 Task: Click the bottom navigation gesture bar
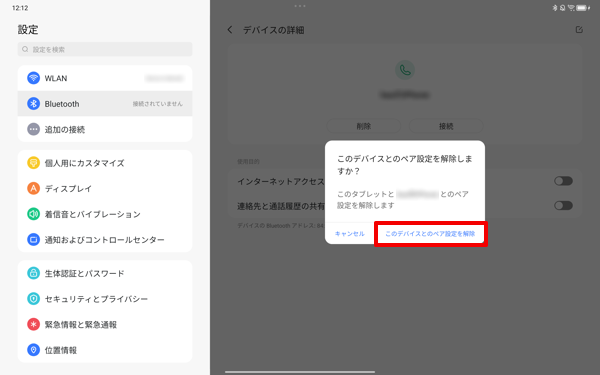coord(300,372)
